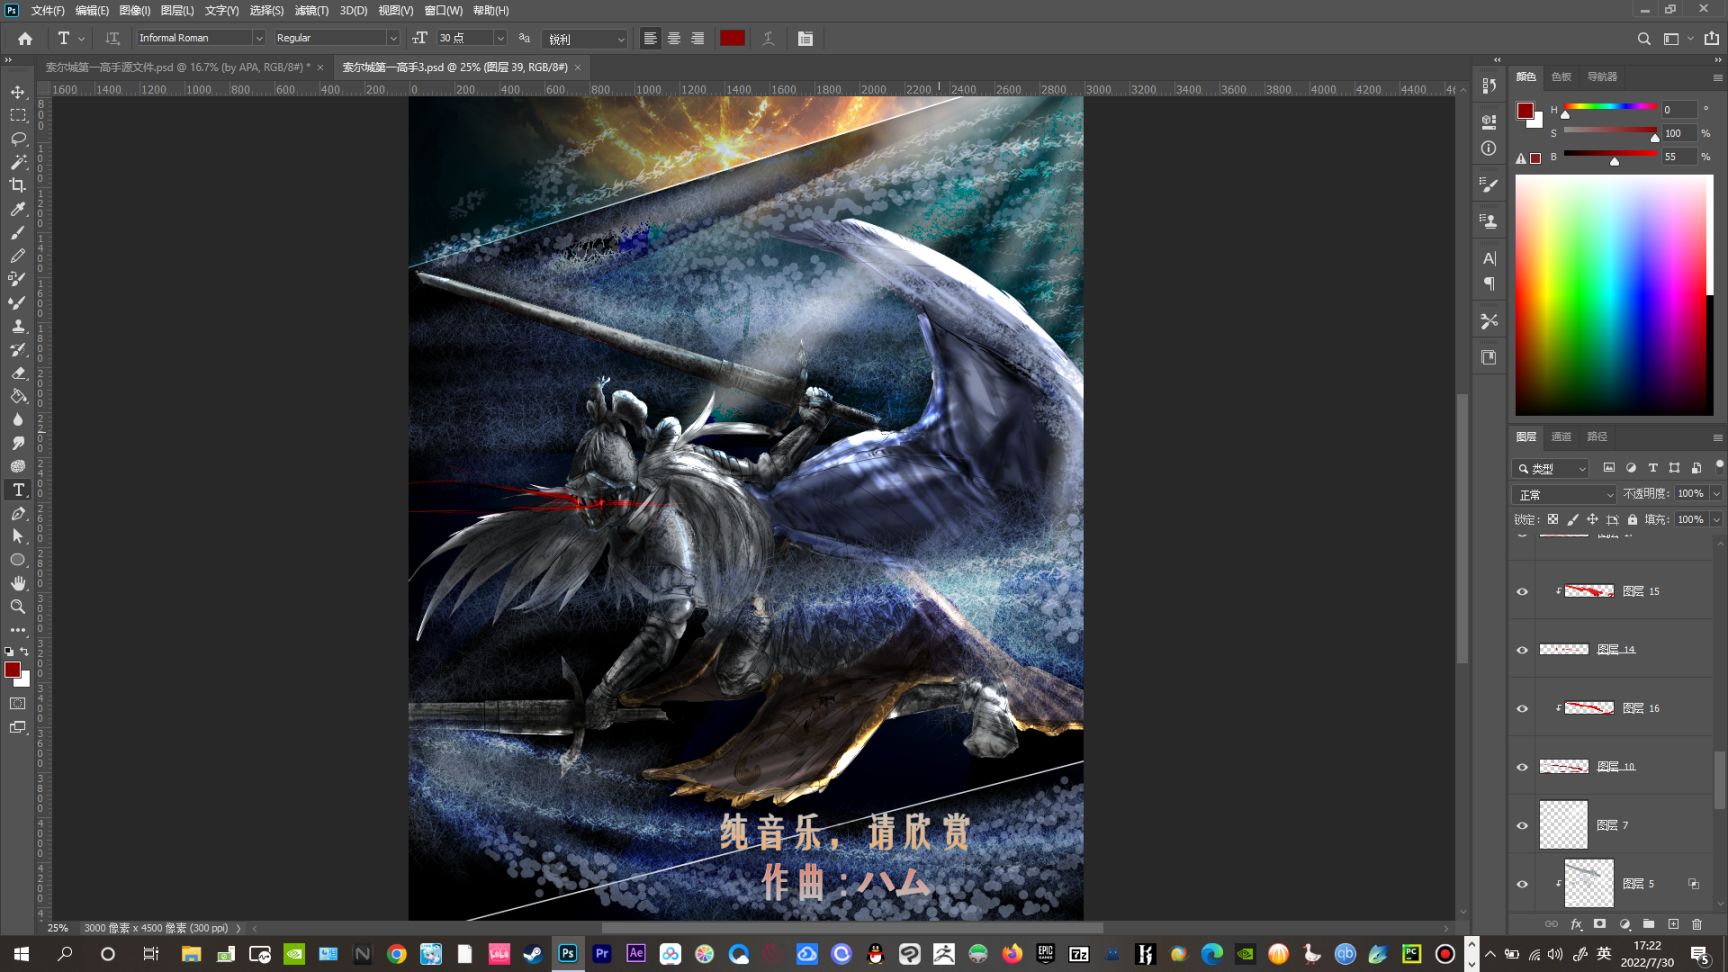
Task: Toggle filter for type layers
Action: [x=1653, y=468]
